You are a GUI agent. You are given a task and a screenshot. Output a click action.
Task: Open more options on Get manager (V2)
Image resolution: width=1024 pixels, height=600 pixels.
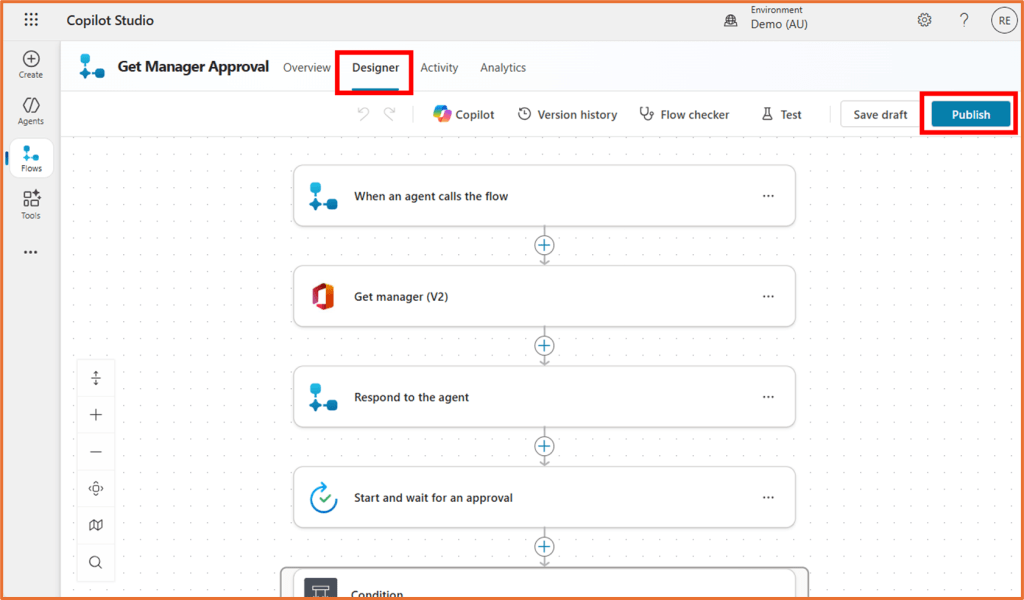coord(768,296)
